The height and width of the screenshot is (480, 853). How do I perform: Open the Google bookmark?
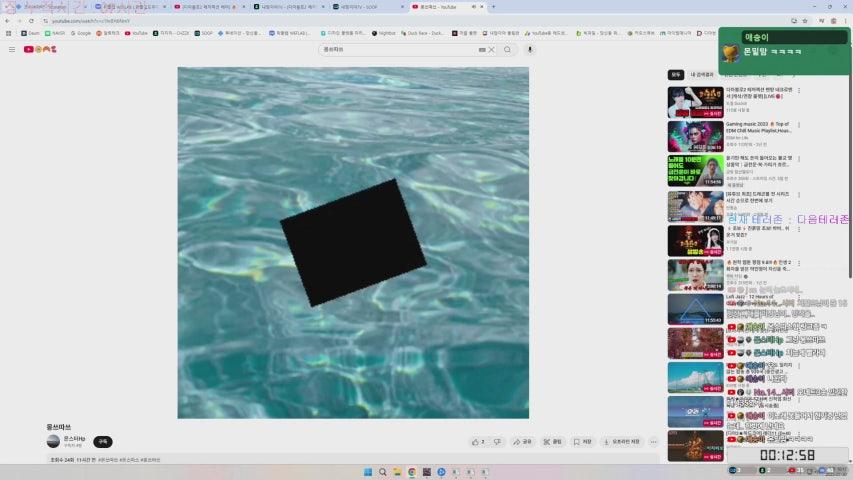tap(81, 33)
